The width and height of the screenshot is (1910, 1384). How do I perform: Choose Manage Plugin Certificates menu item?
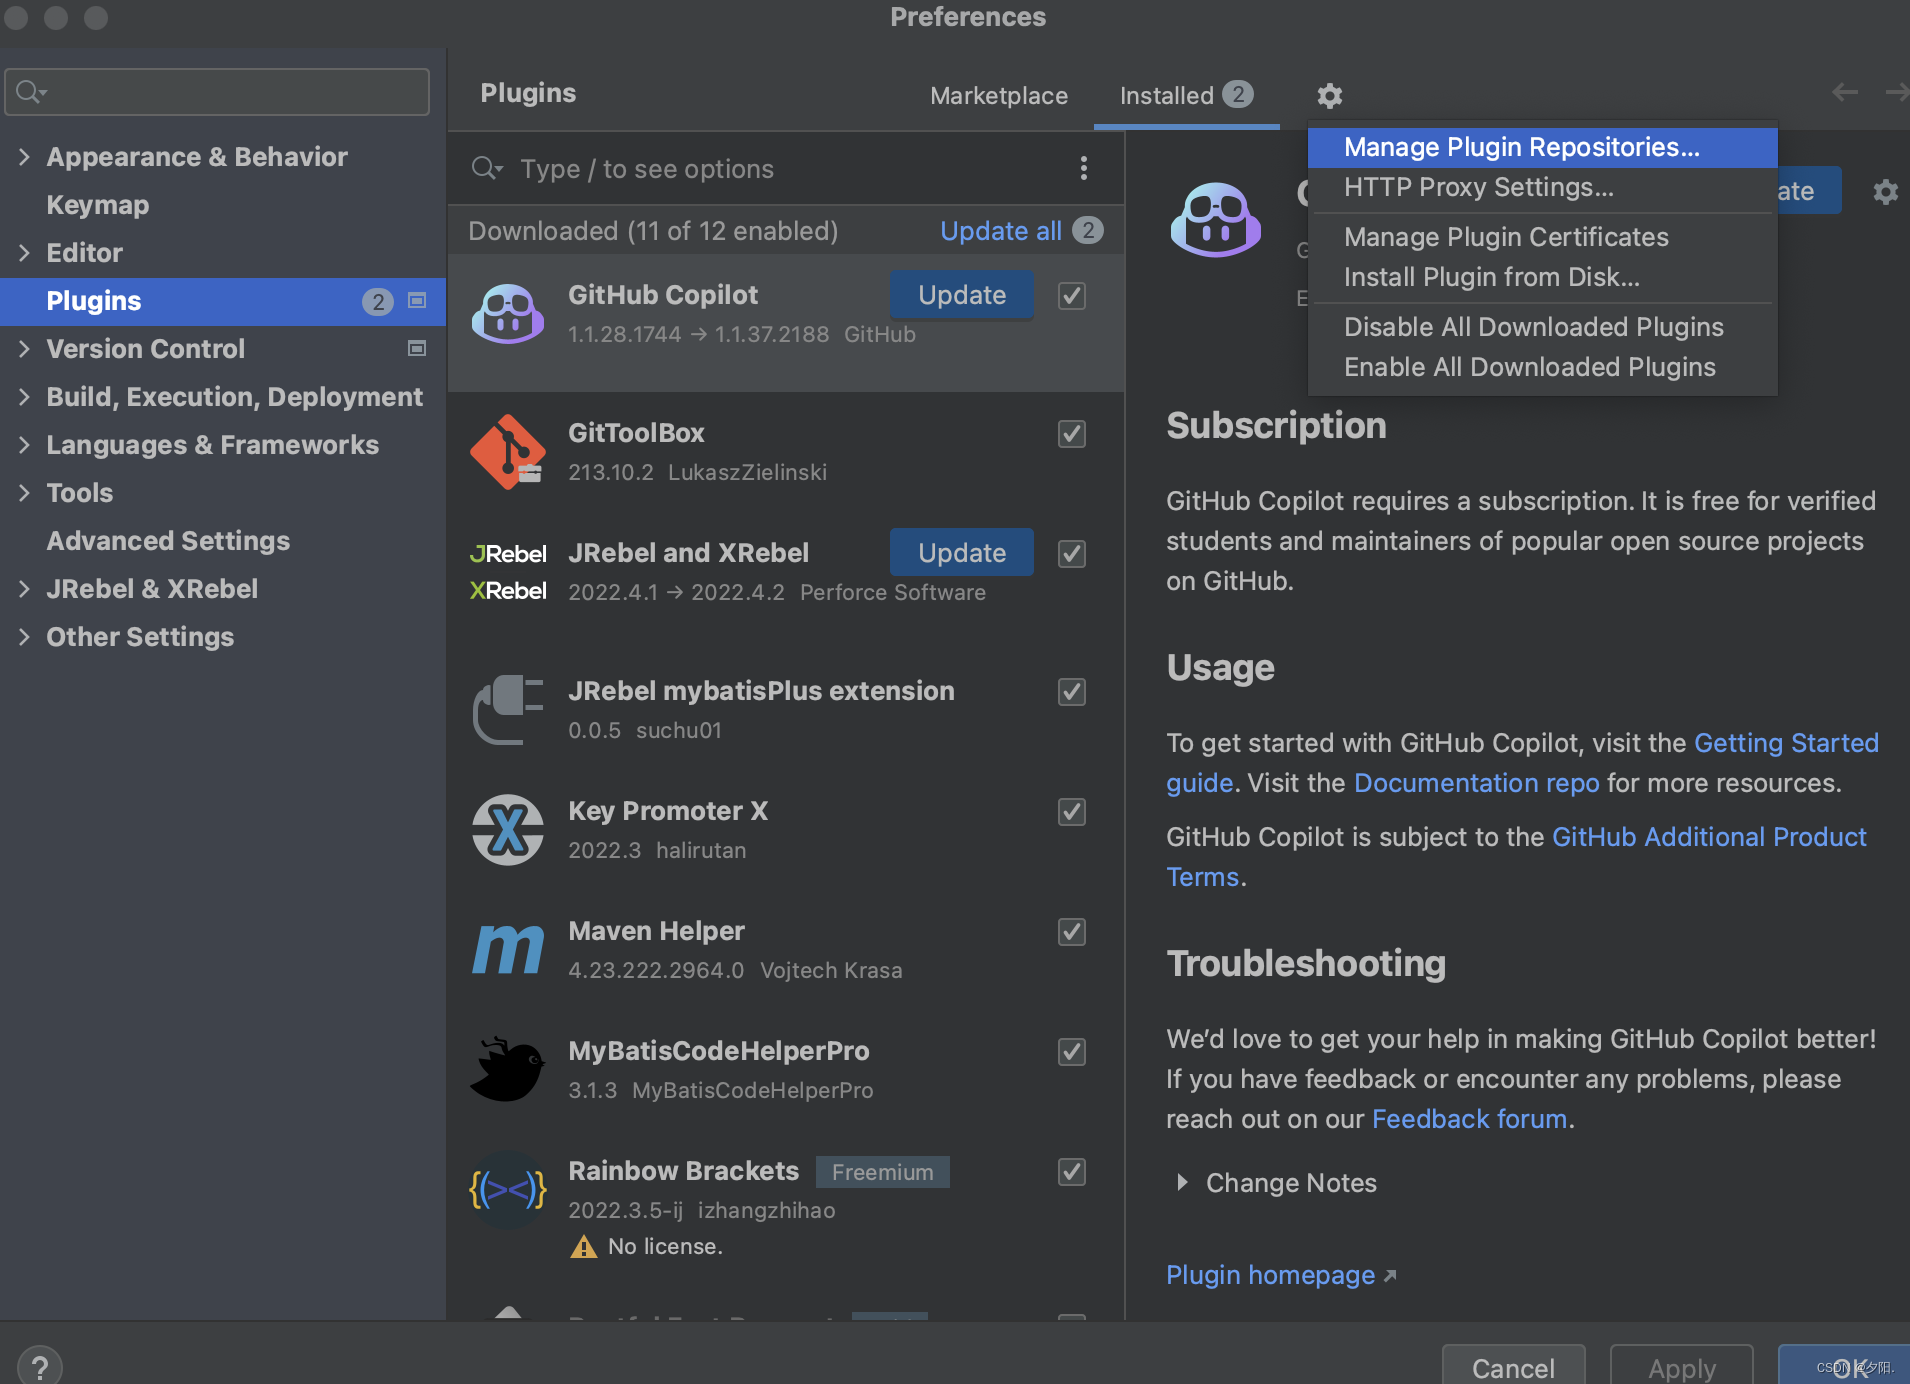point(1543,237)
